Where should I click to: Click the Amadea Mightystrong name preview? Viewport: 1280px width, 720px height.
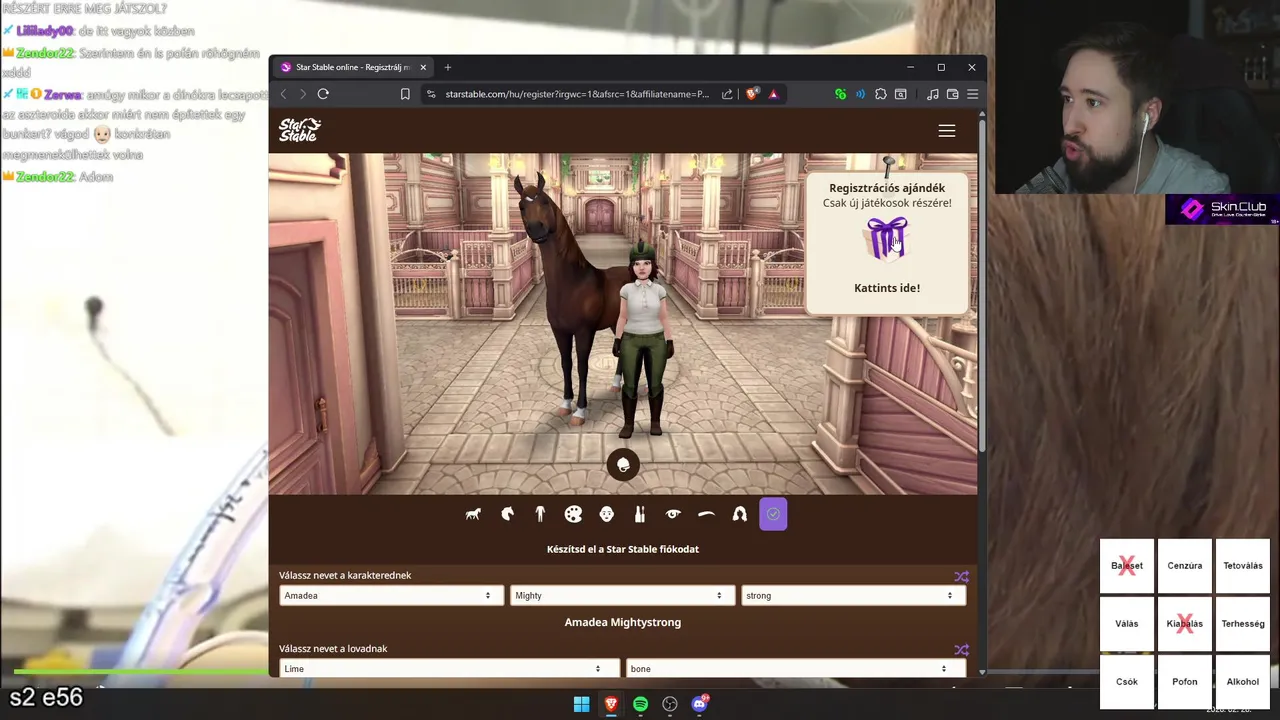pyautogui.click(x=623, y=622)
